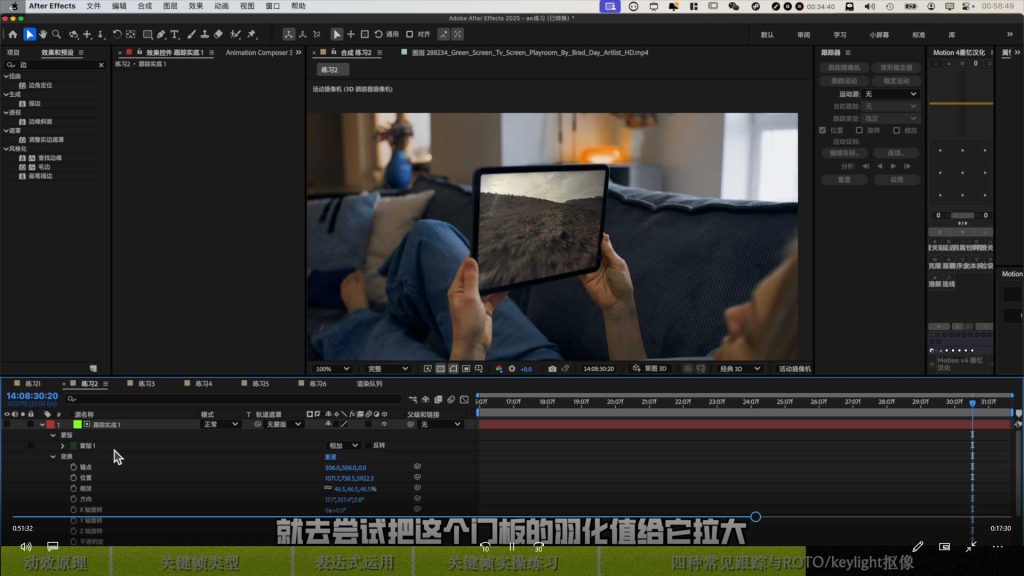Switch to the 练习3 timeline tab

coord(146,383)
